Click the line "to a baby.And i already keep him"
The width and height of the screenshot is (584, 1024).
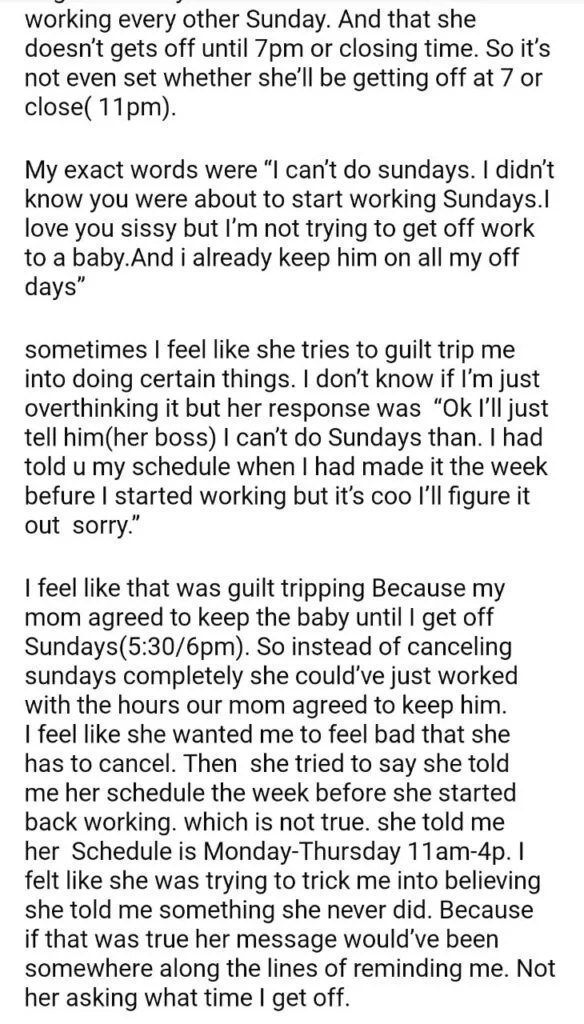(272, 259)
